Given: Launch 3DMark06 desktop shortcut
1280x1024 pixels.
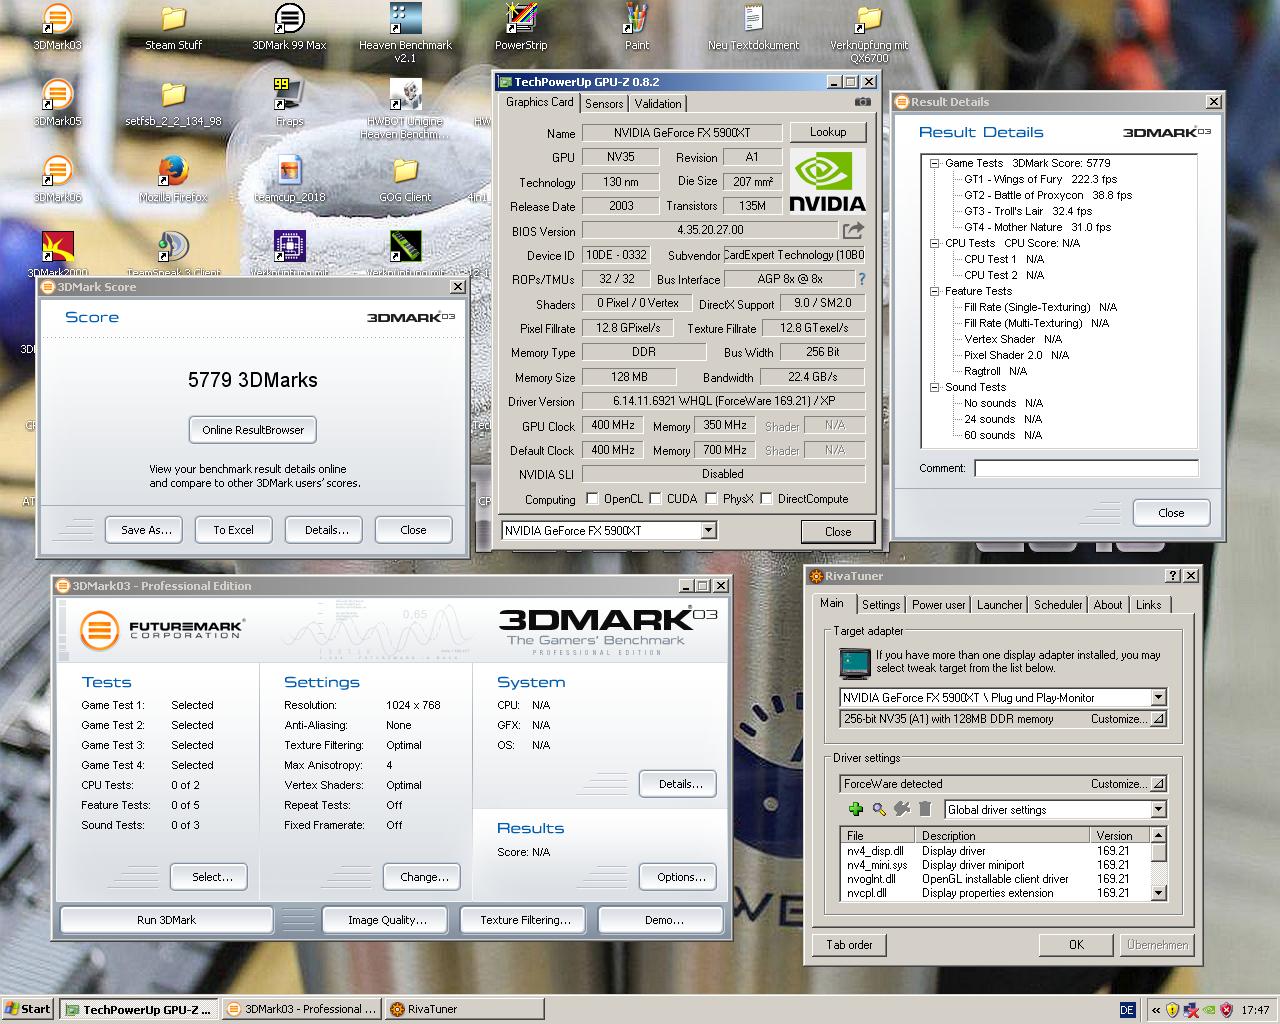Looking at the screenshot, I should click(57, 179).
